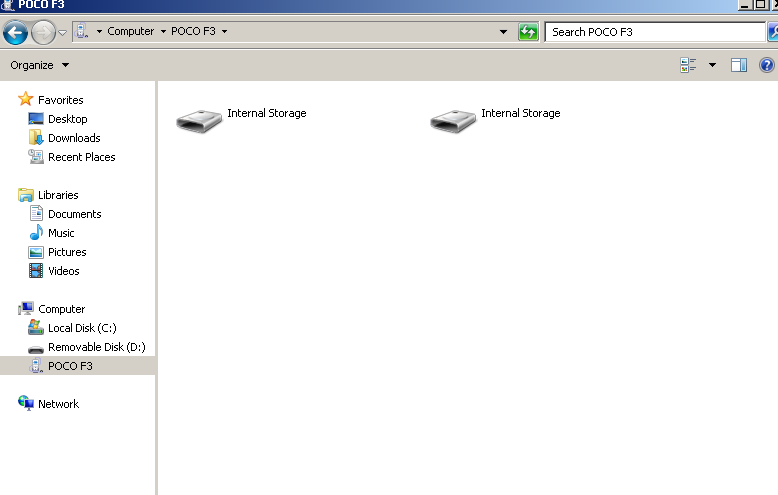Click the POCO F3 device icon in sidebar
This screenshot has height=495, width=778.
tap(36, 366)
